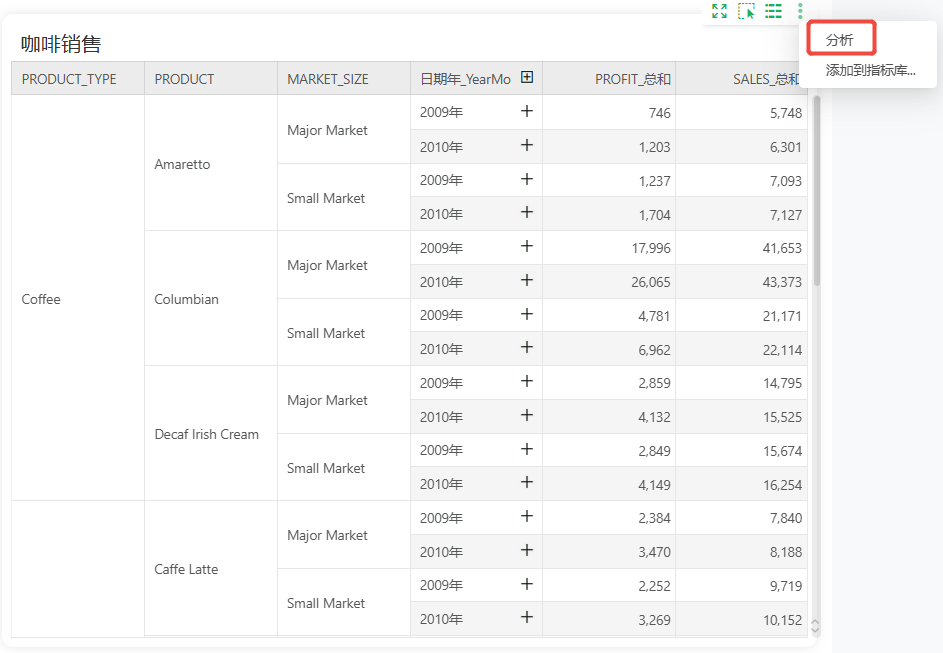The image size is (943, 653).
Task: Expand 2010年 row with profit 1,203
Action: tap(527, 145)
